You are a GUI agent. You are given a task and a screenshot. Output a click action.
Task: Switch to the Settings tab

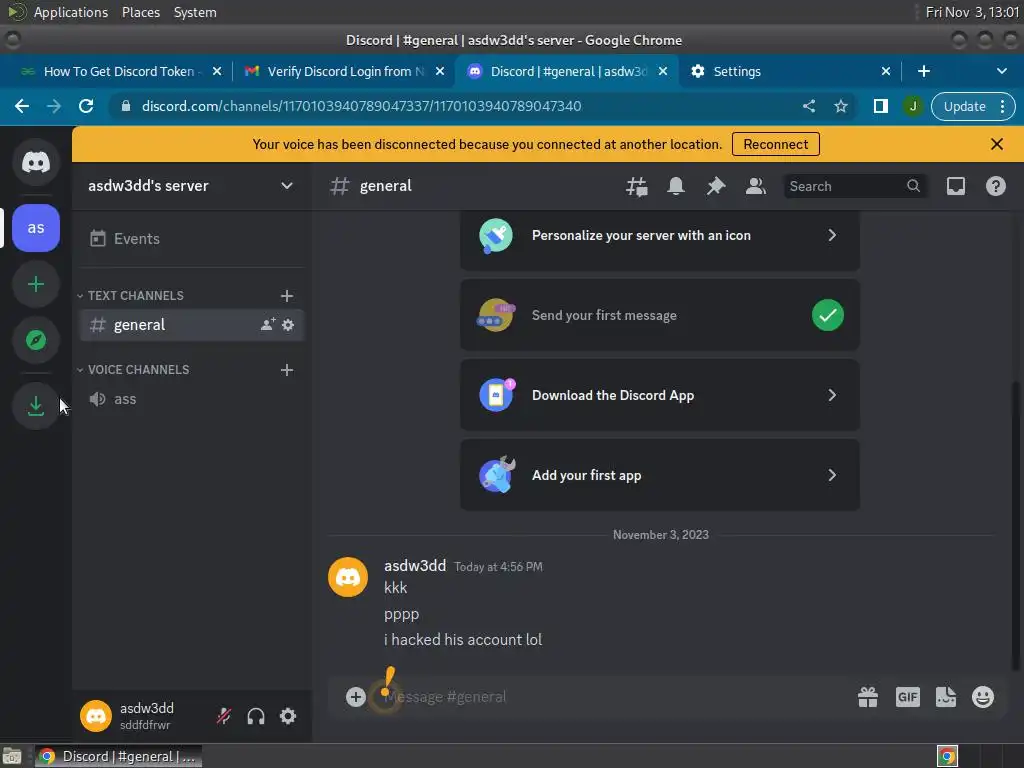[784, 71]
